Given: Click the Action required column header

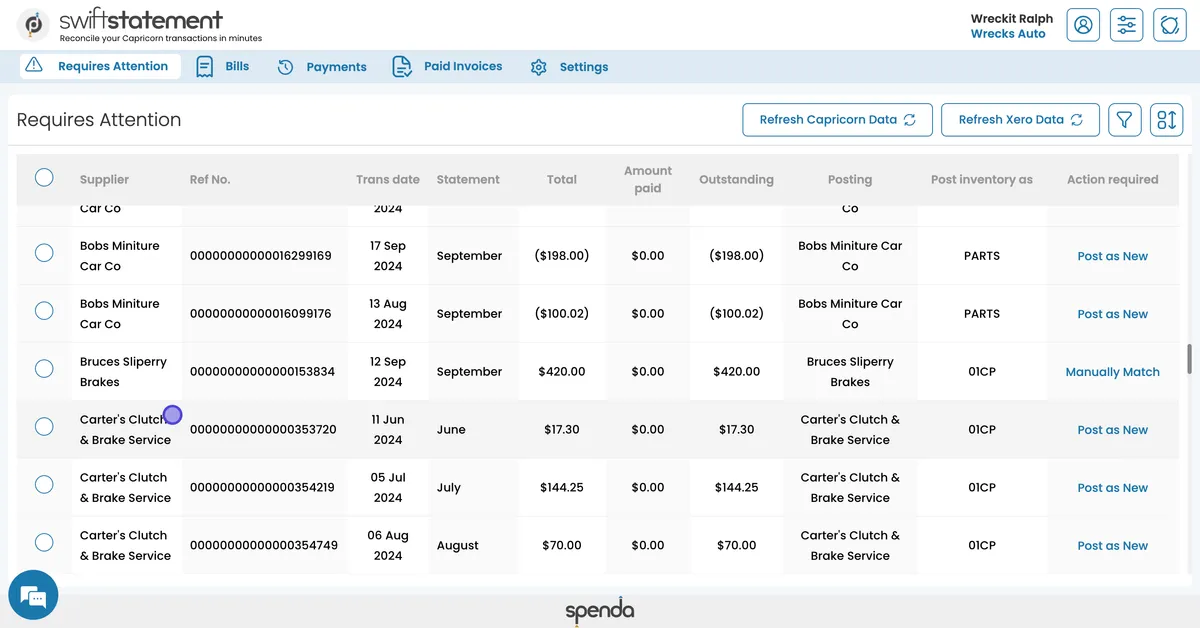Looking at the screenshot, I should point(1112,180).
